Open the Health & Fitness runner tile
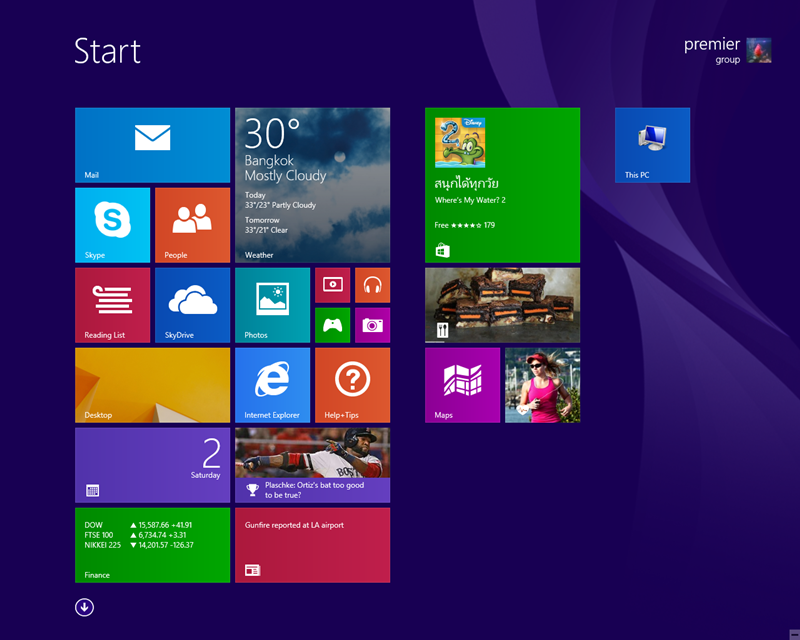This screenshot has width=800, height=640. point(542,385)
